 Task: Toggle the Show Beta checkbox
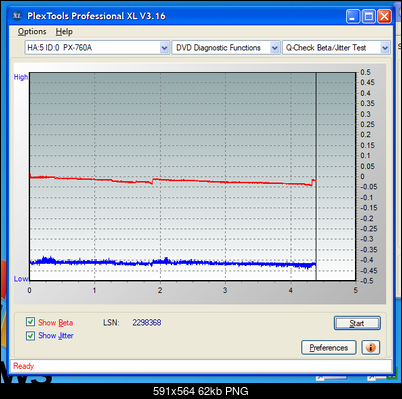point(30,322)
